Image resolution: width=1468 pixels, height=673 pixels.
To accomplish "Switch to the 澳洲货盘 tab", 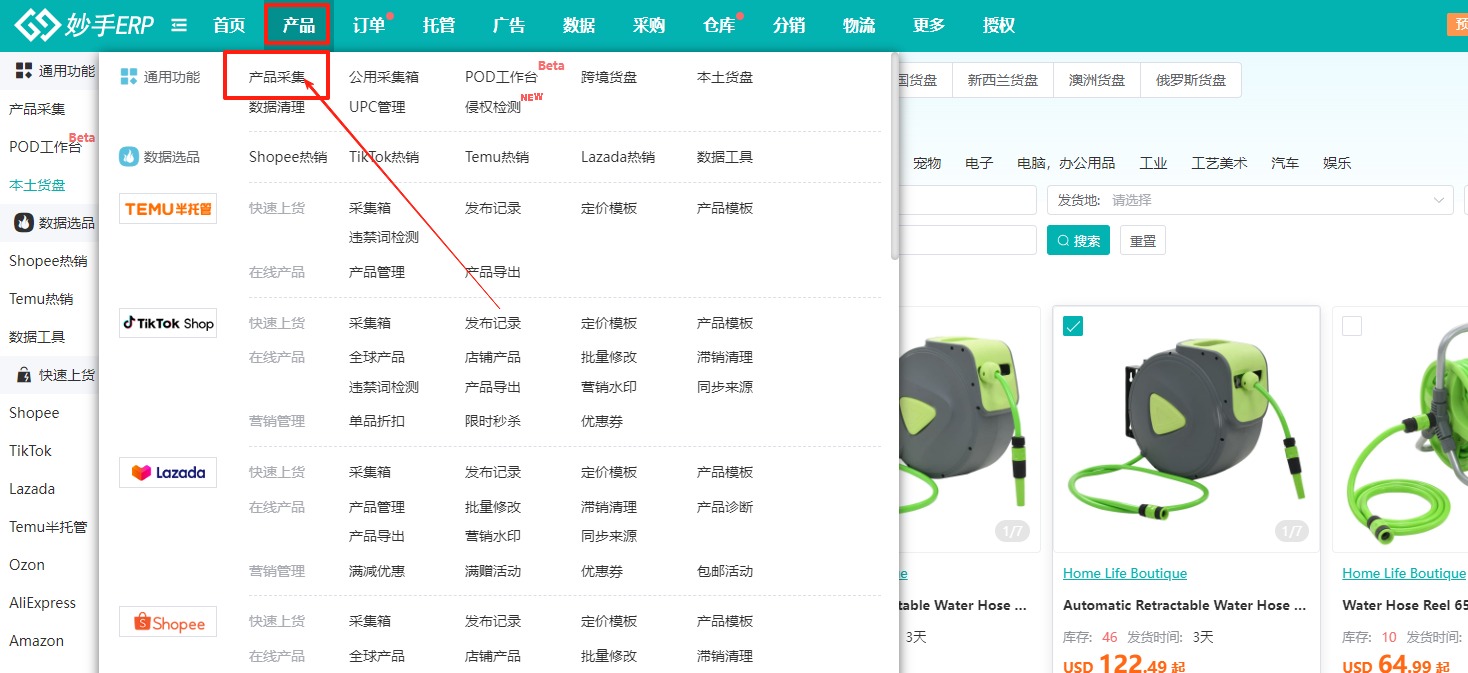I will click(1097, 80).
